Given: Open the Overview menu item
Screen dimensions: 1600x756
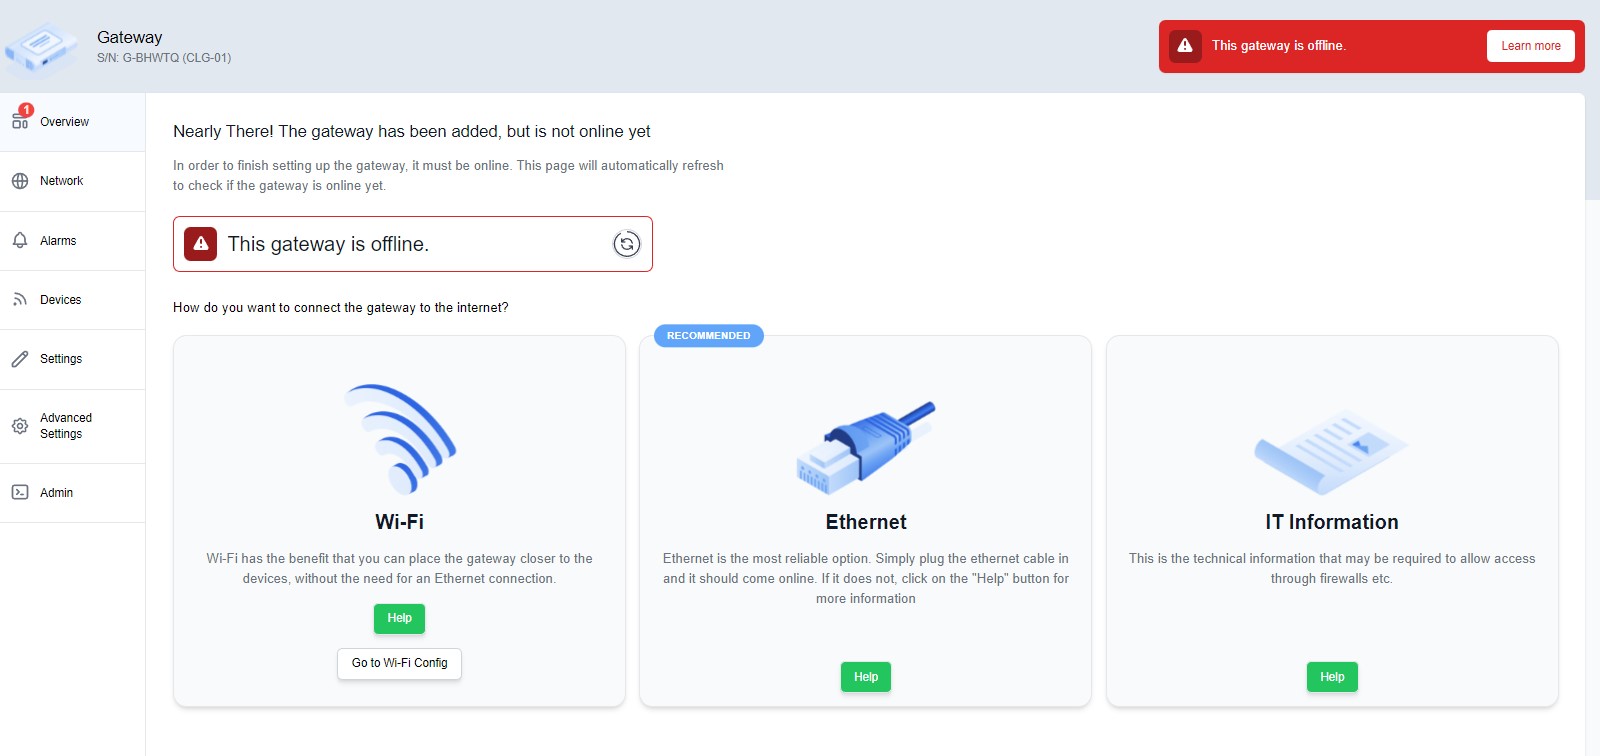Looking at the screenshot, I should pos(72,122).
